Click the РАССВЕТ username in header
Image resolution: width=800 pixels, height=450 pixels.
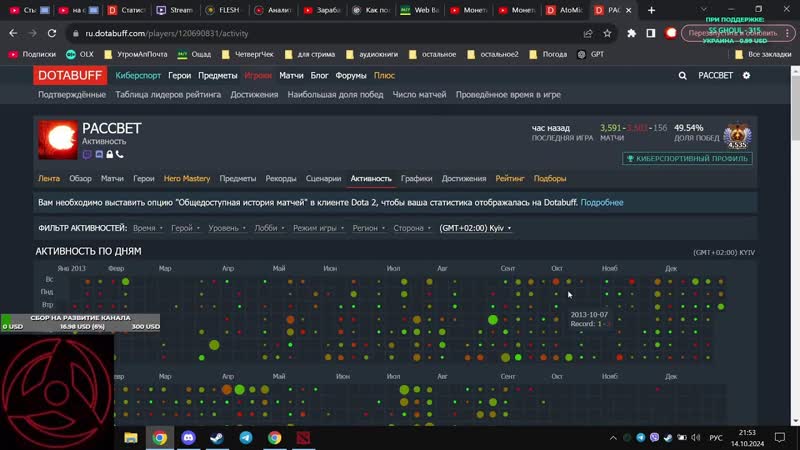coord(715,76)
